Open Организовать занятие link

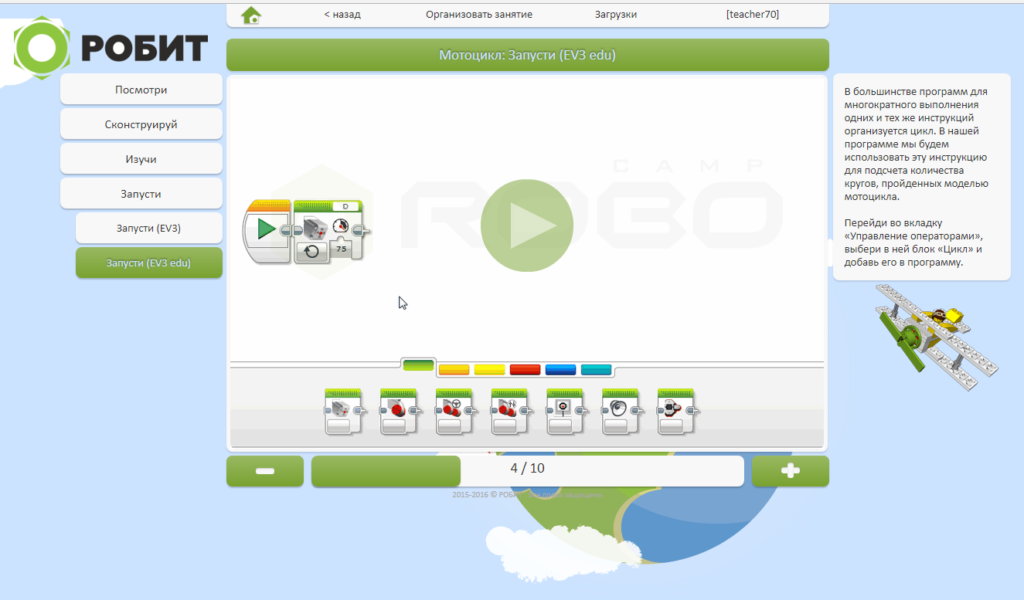(479, 14)
